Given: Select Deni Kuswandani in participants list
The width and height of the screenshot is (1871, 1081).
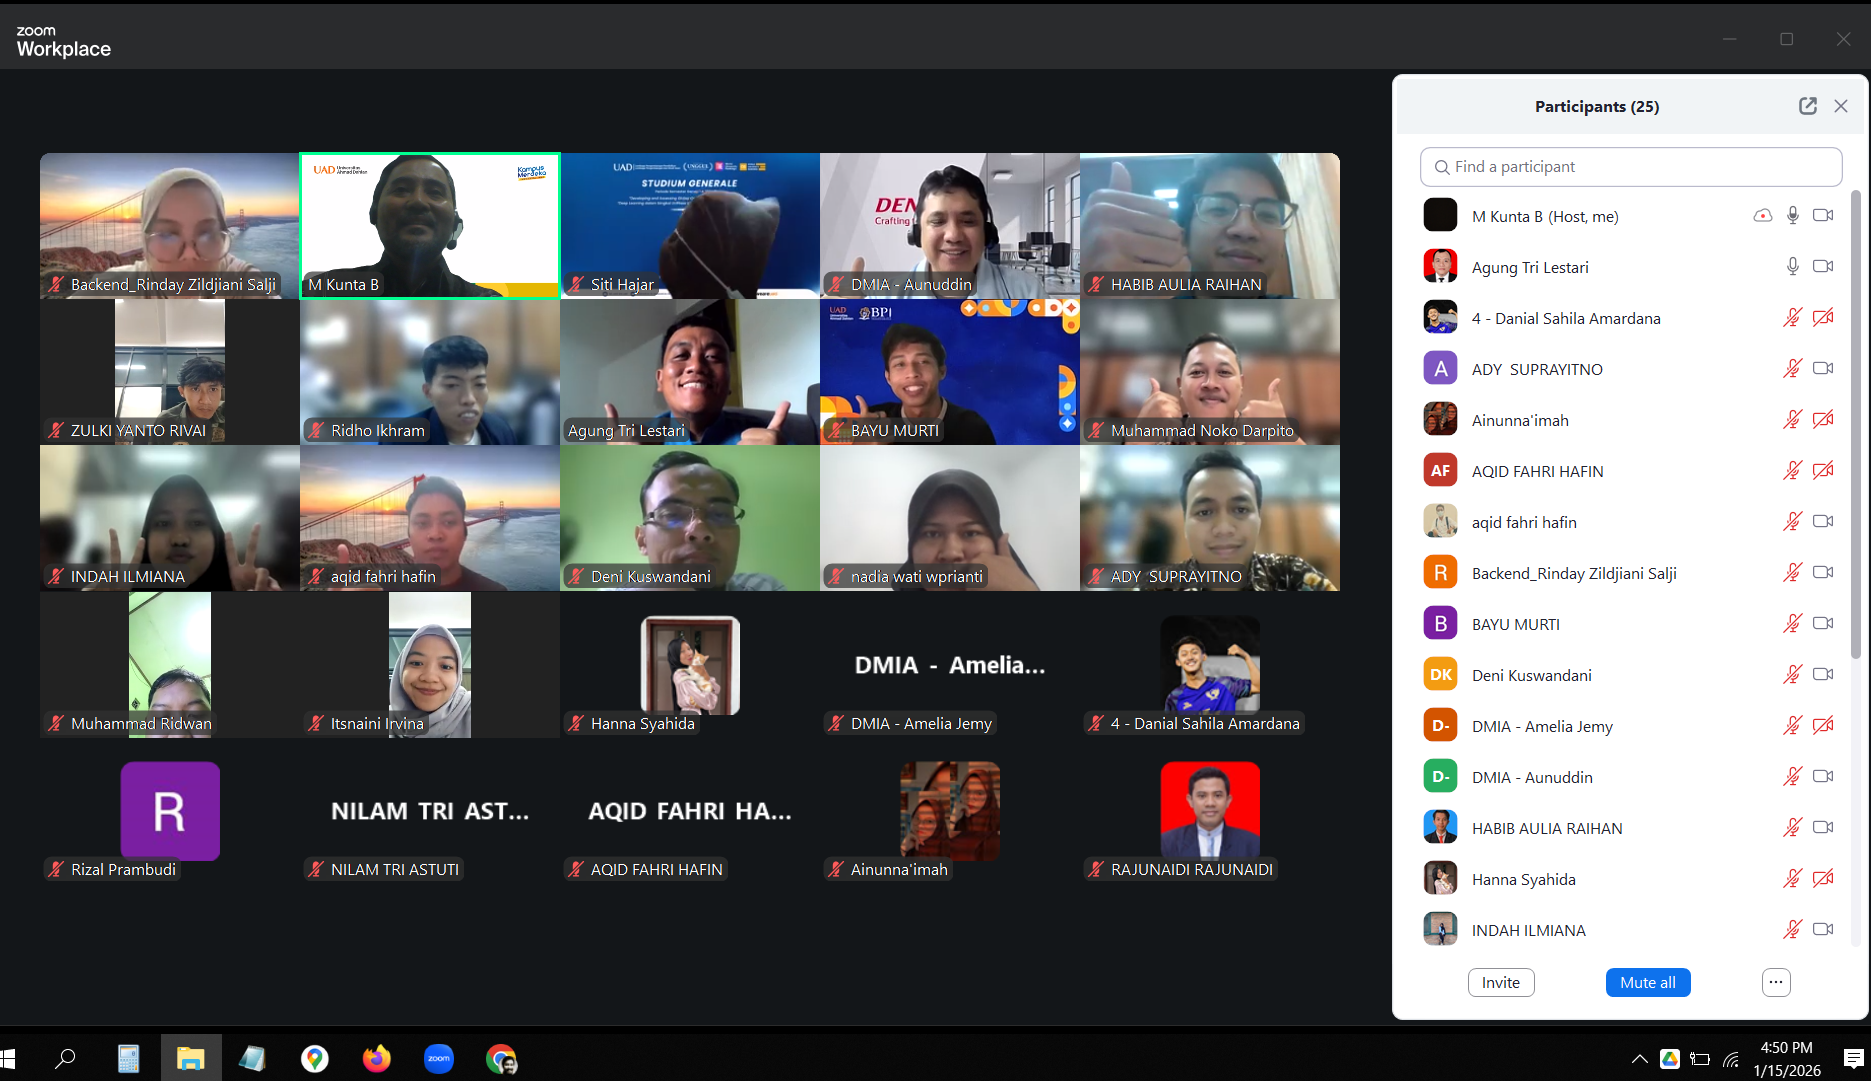Looking at the screenshot, I should [1531, 675].
